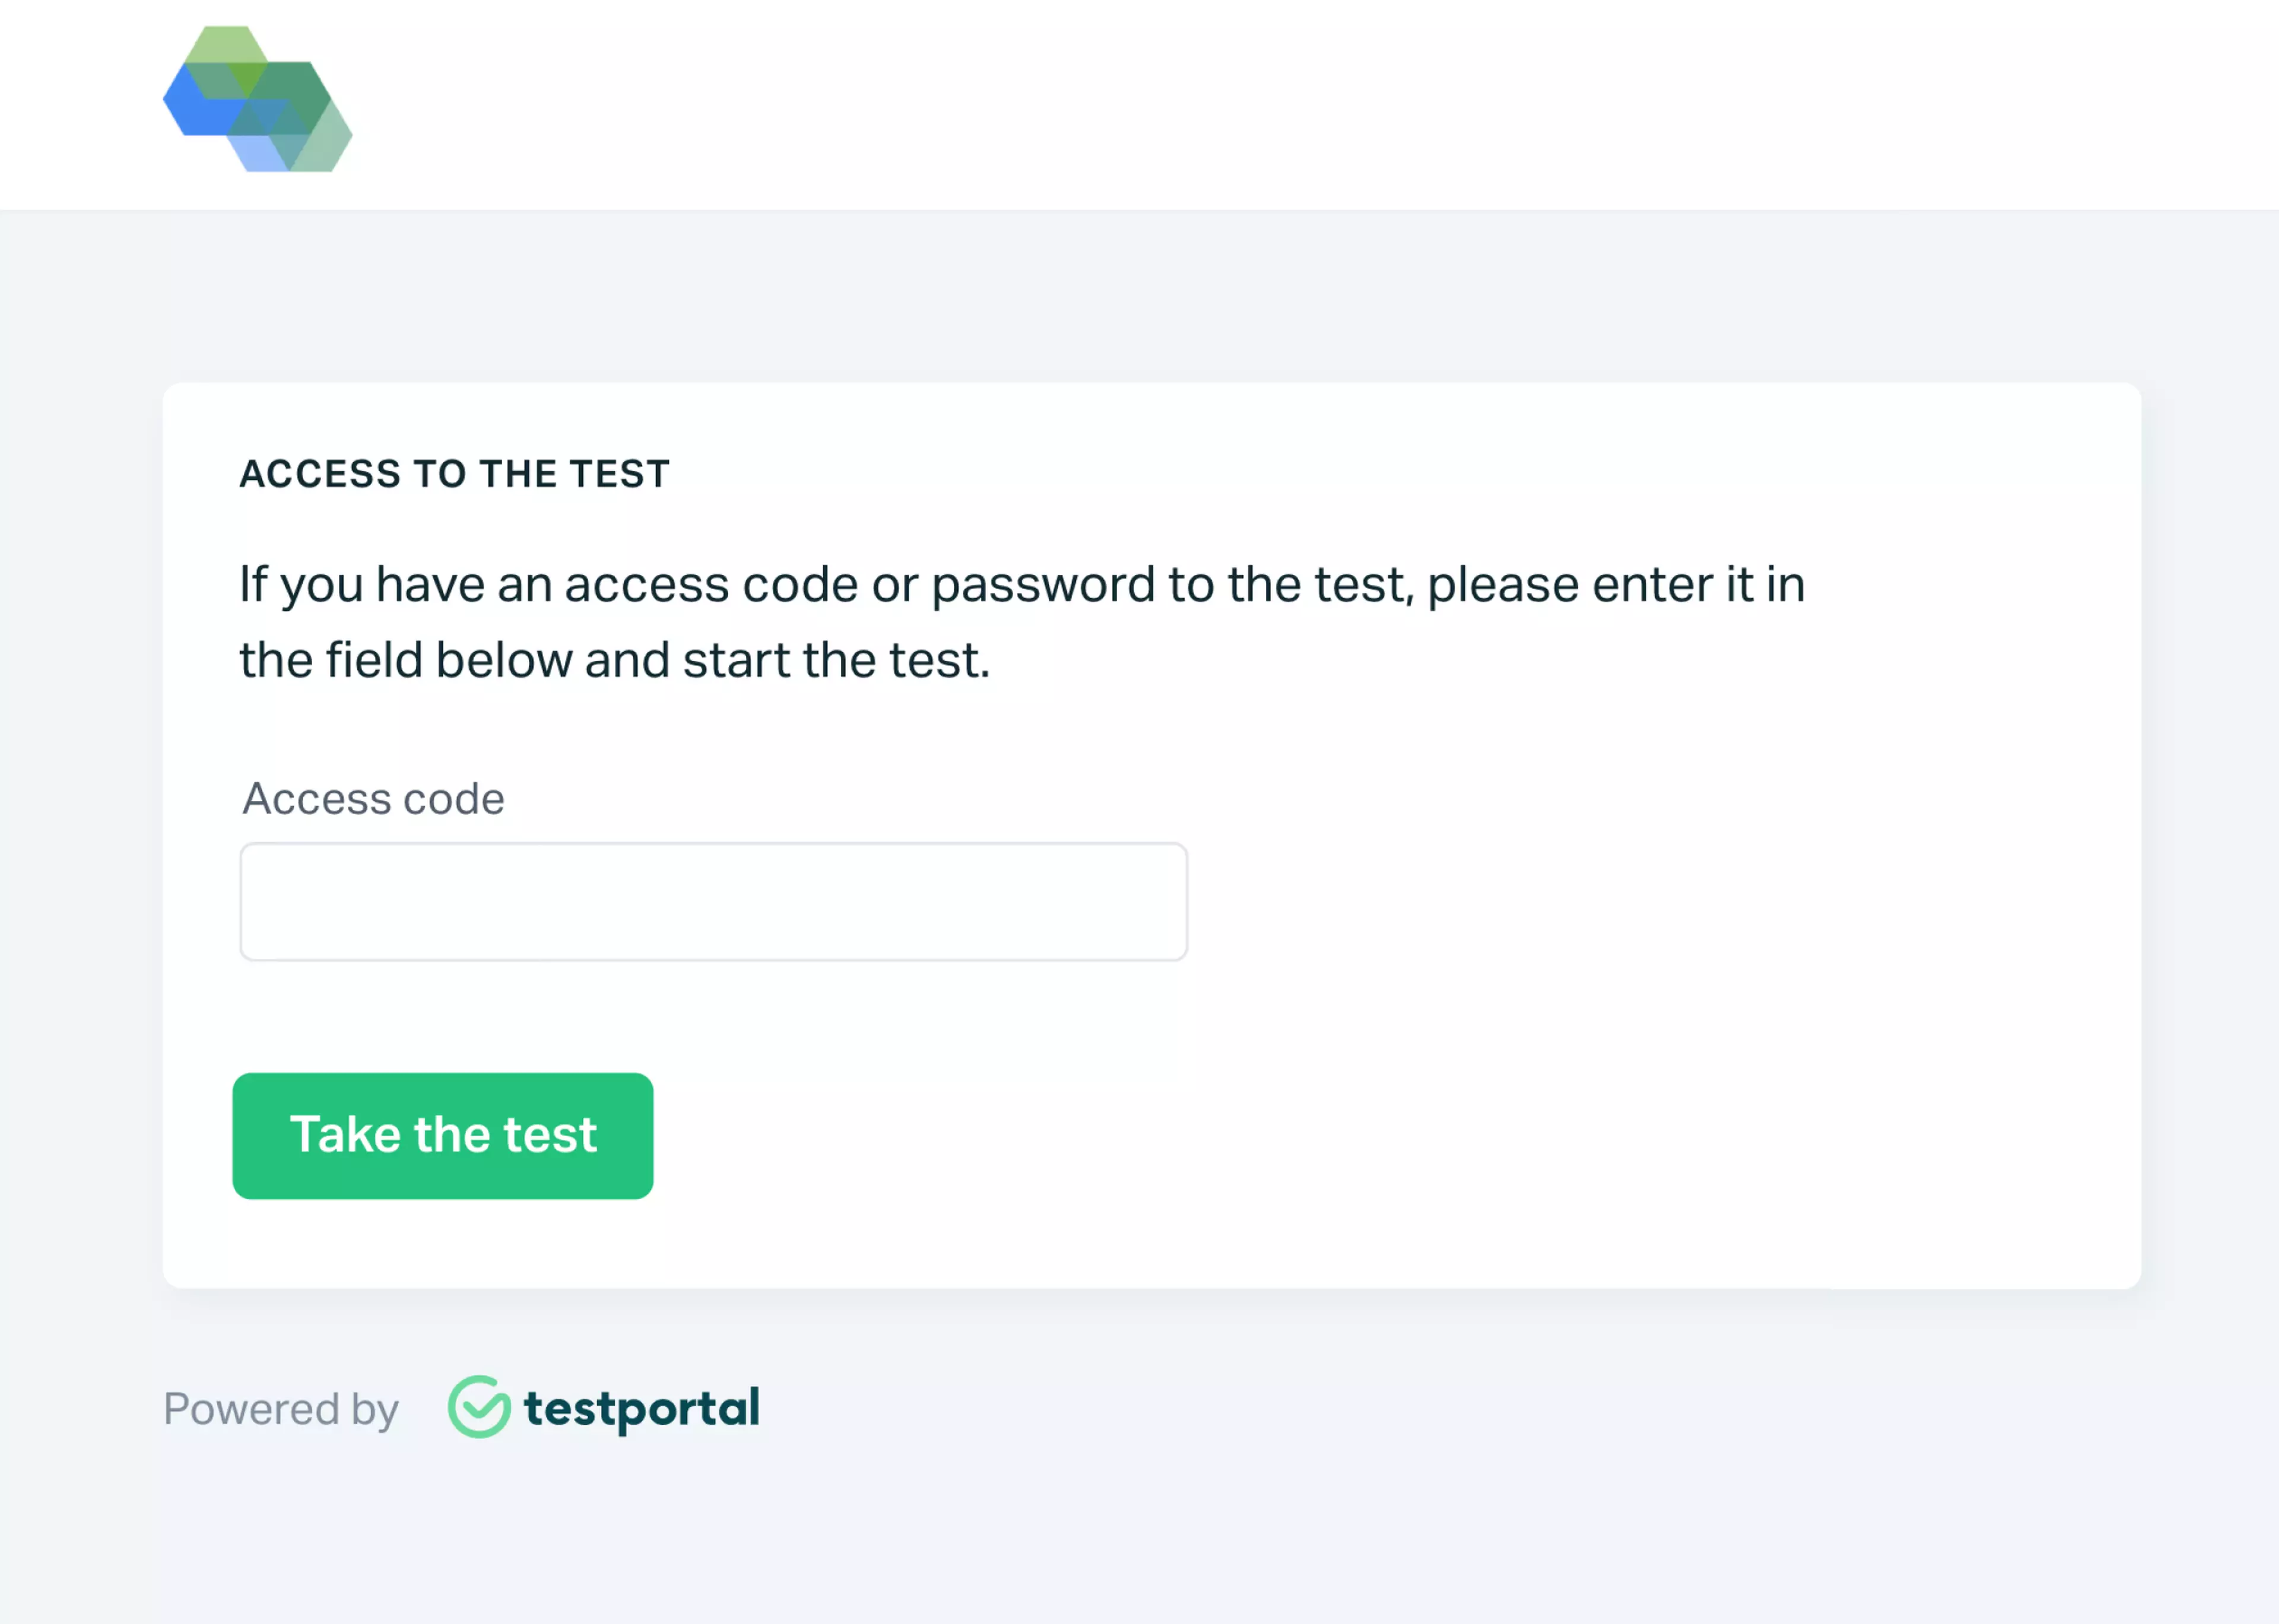The height and width of the screenshot is (1624, 2279).
Task: Click the organization logo top left
Action: [258, 100]
